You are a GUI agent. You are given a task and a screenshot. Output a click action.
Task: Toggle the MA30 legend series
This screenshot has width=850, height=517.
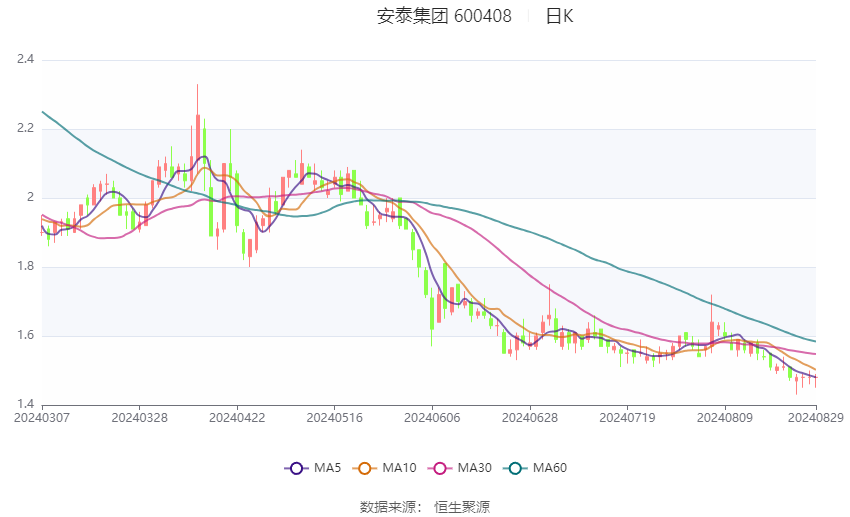(x=460, y=468)
